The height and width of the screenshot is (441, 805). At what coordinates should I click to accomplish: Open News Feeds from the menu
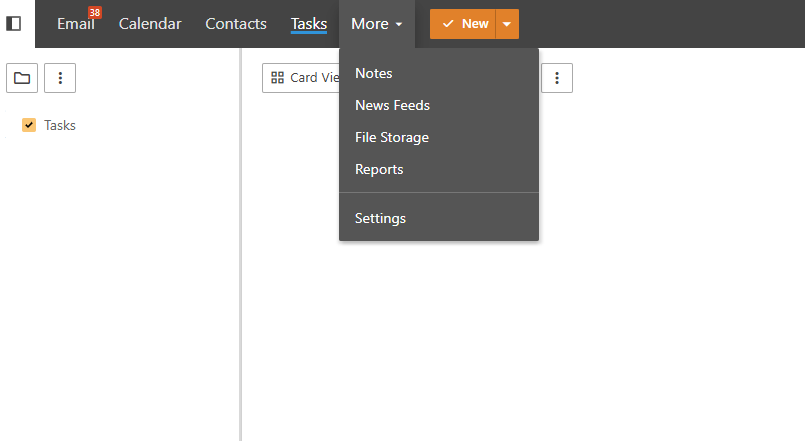[392, 105]
